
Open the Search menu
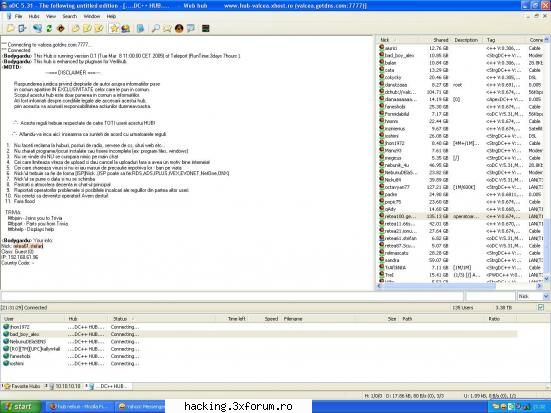[x=69, y=16]
